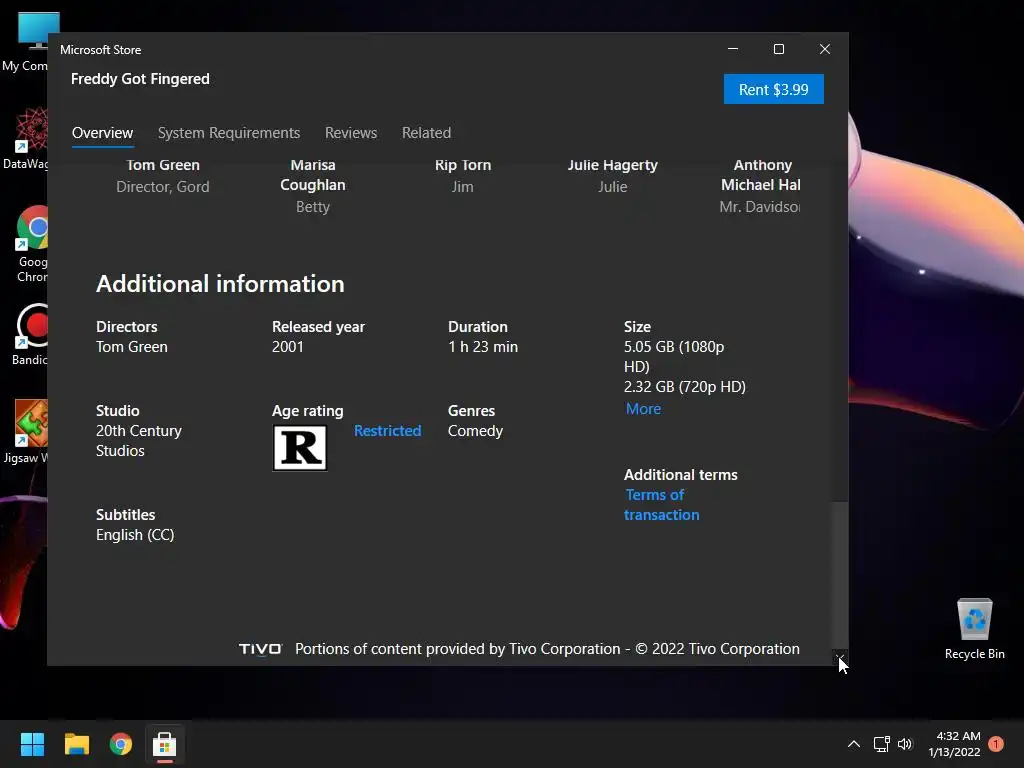Open the Reviews tab

pyautogui.click(x=351, y=133)
